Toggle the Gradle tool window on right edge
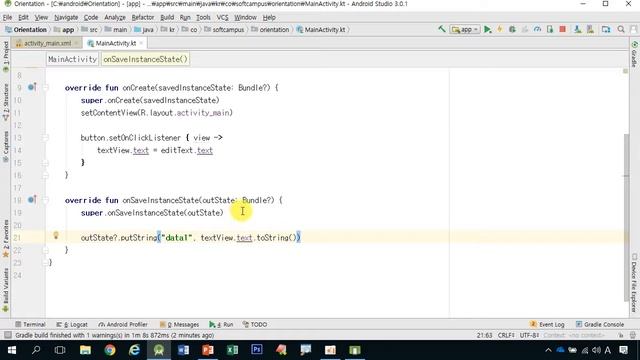 (634, 54)
